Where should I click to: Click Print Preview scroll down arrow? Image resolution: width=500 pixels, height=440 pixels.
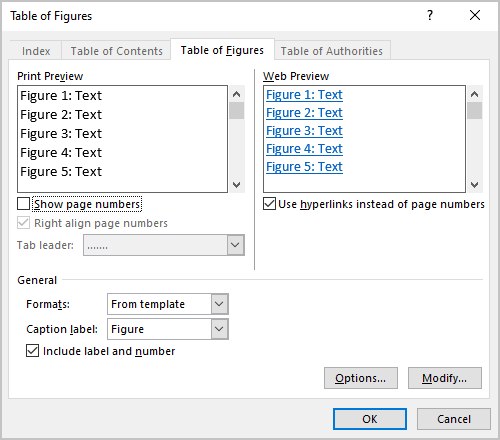coord(237,184)
